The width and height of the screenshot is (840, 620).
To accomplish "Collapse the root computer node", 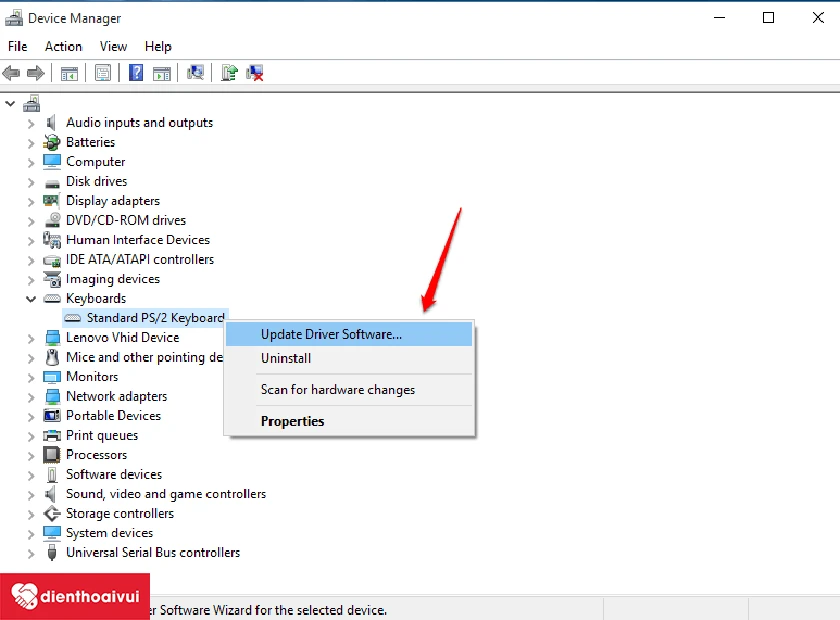I will [x=10, y=103].
